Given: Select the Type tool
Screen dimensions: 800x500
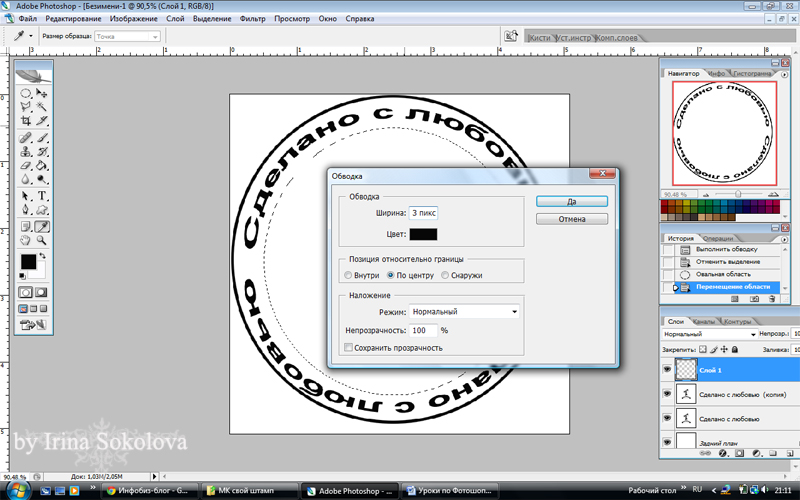Looking at the screenshot, I should click(42, 196).
